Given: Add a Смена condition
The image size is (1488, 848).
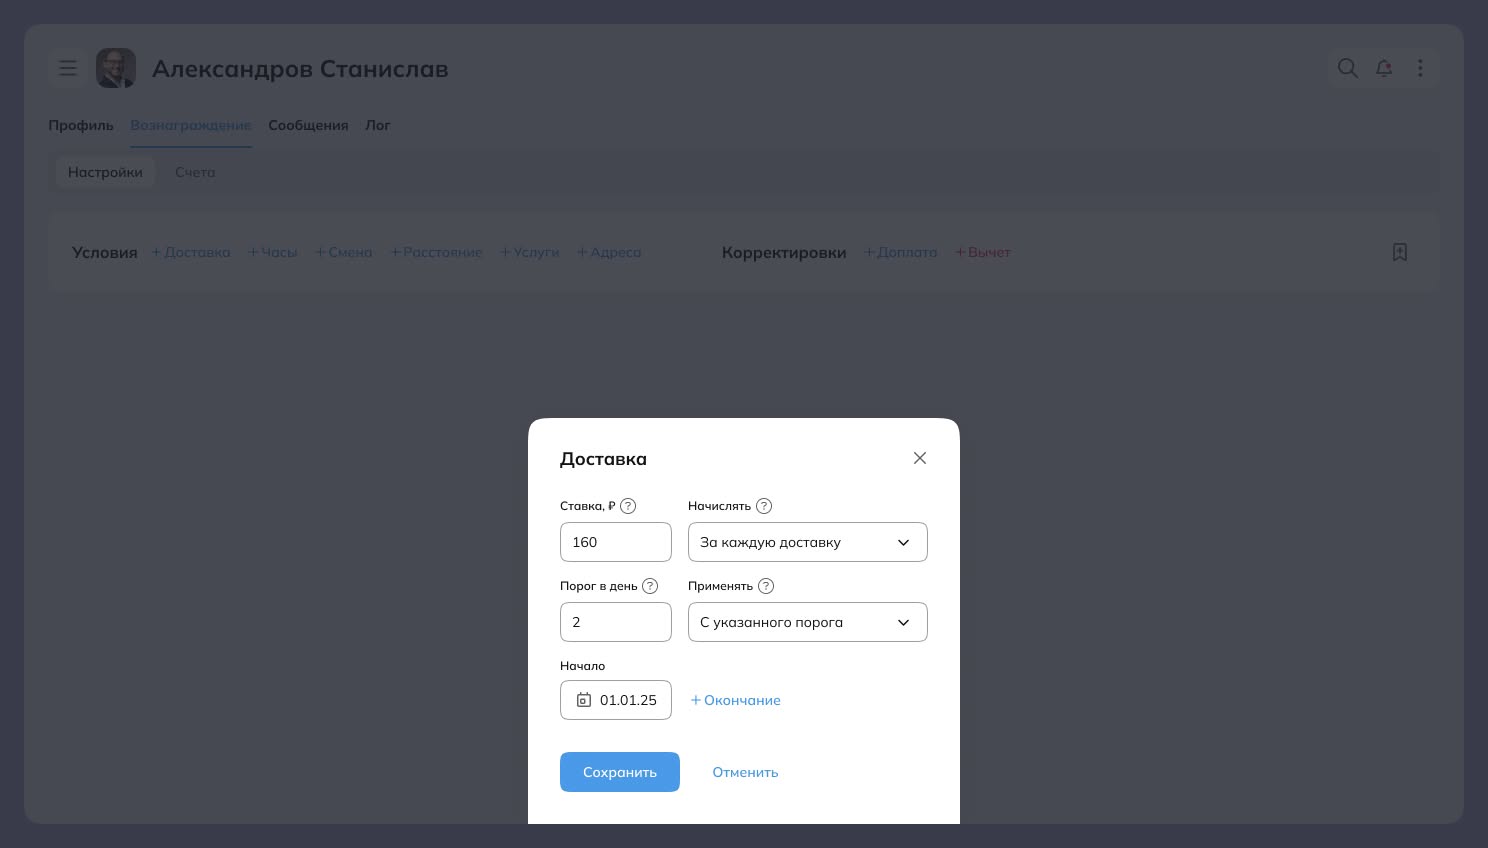Looking at the screenshot, I should coord(344,252).
